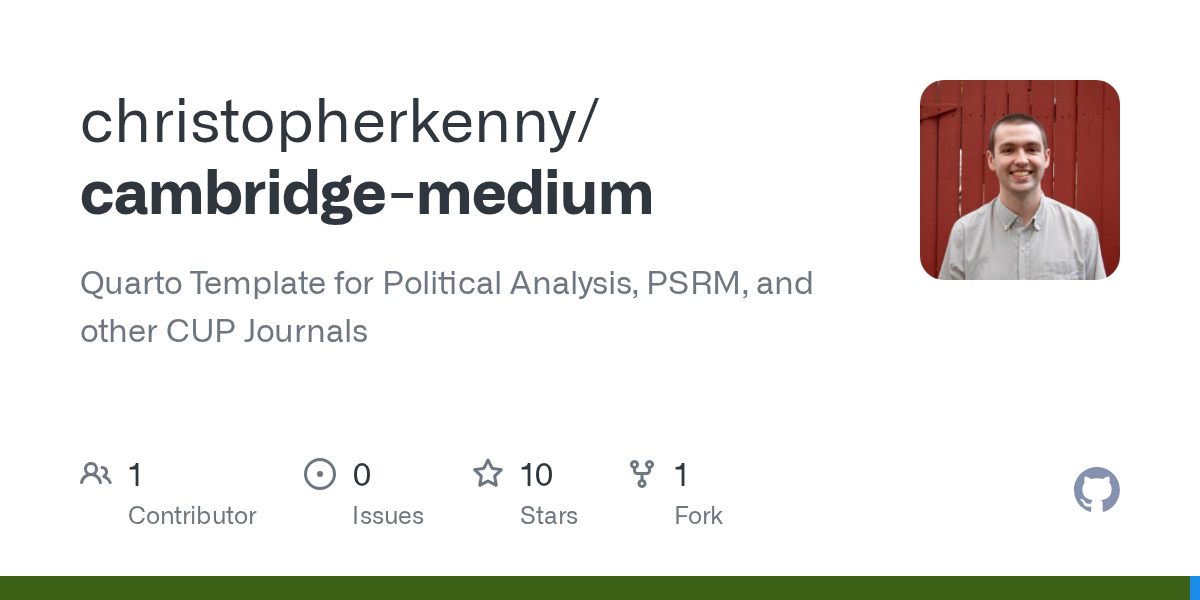
Task: Click the issues circle-dot icon
Action: (320, 474)
